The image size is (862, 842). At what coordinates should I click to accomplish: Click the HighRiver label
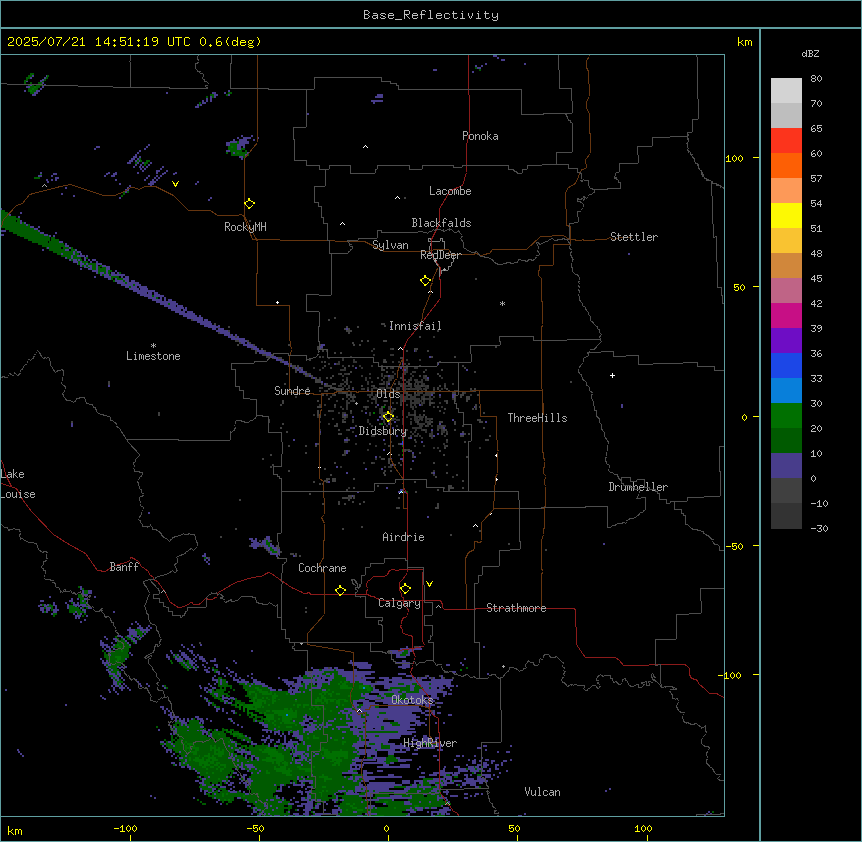click(x=430, y=743)
